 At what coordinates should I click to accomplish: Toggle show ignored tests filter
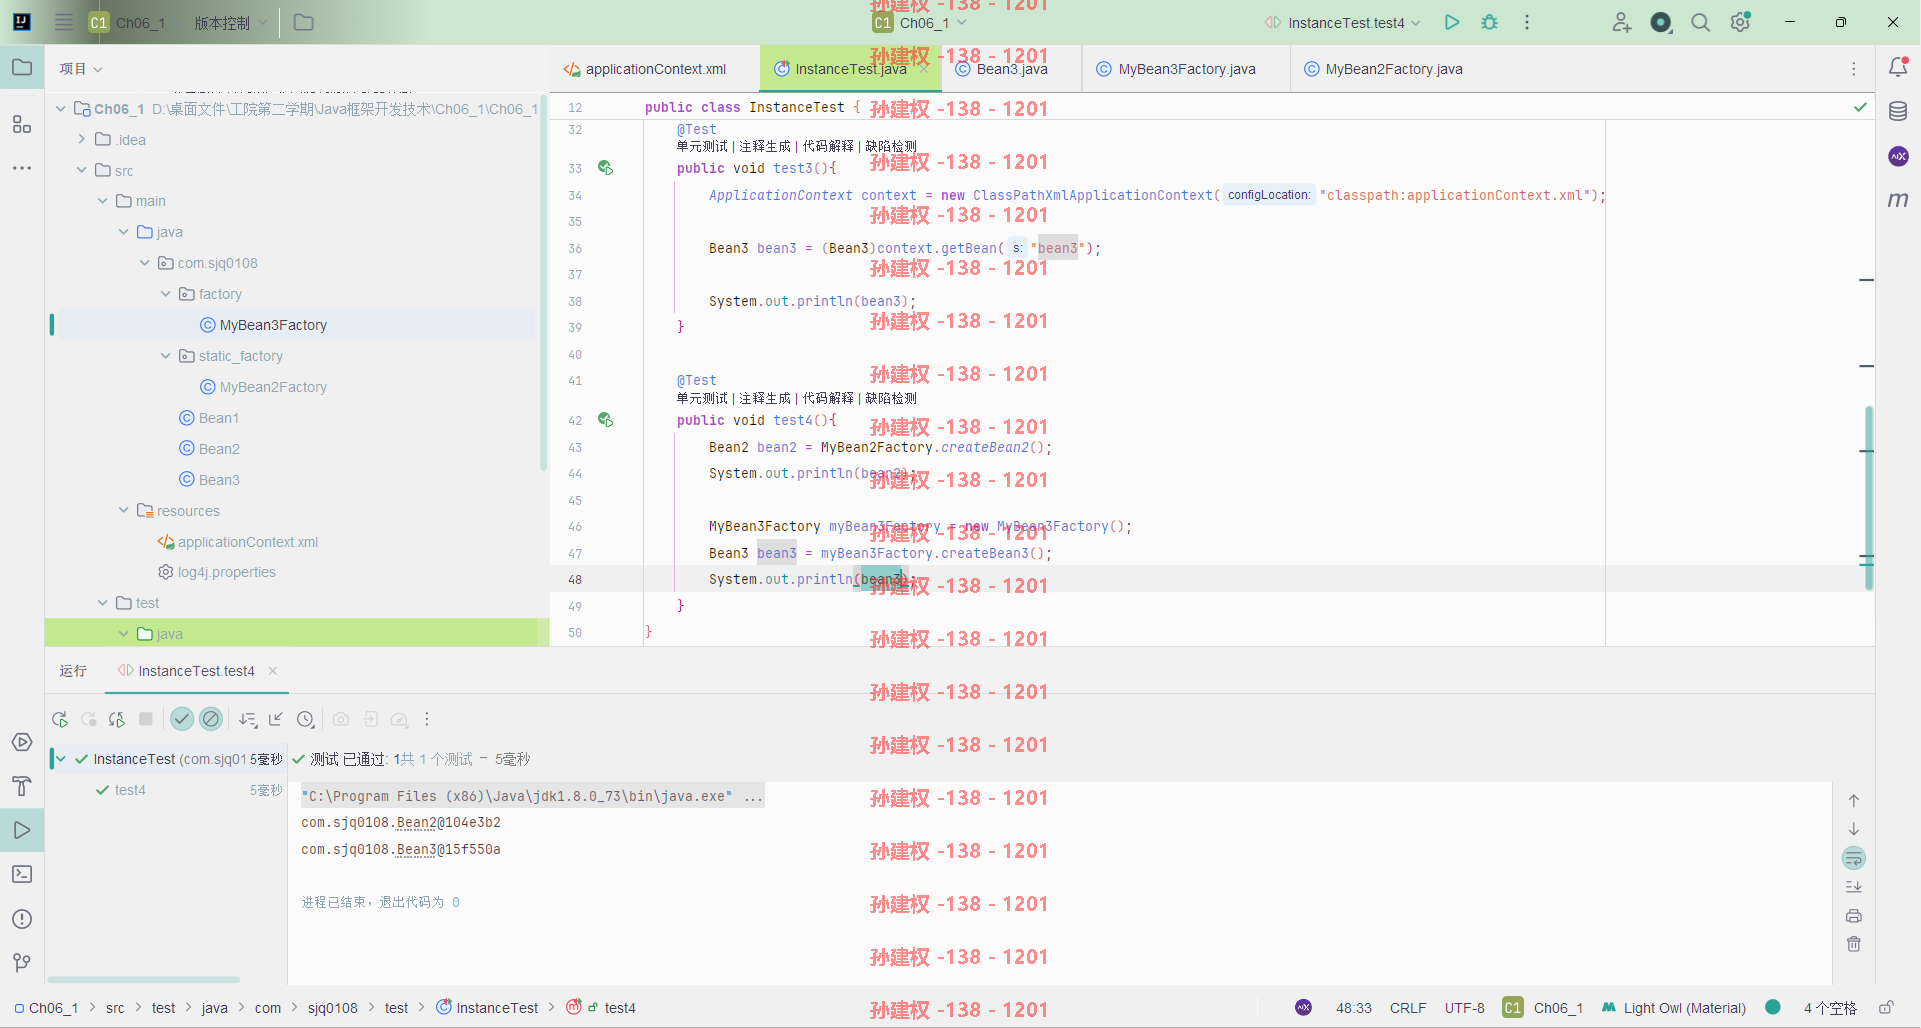(x=211, y=719)
